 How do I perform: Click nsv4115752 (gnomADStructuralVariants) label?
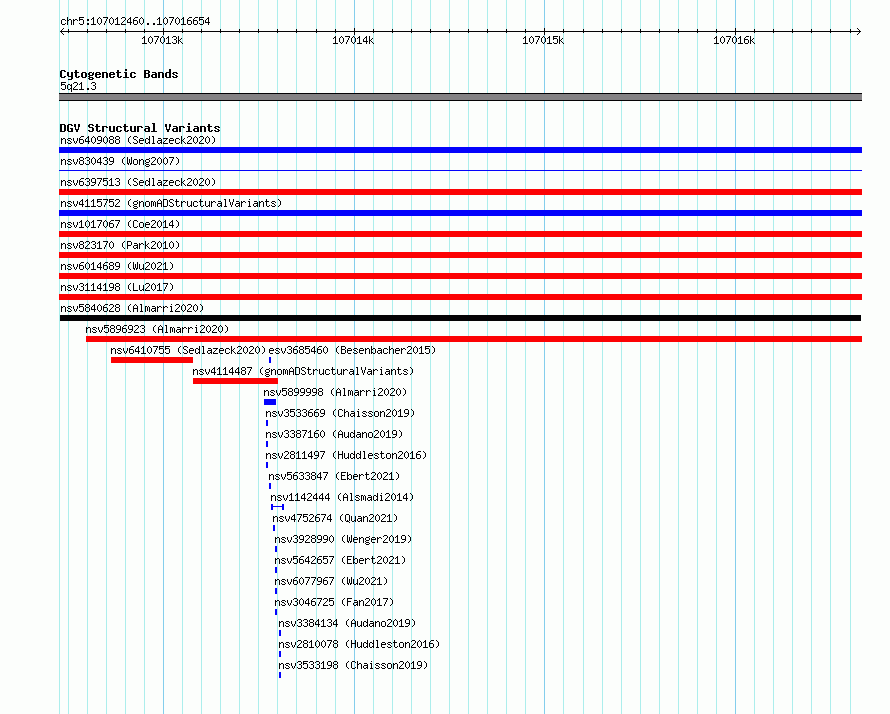click(x=171, y=203)
